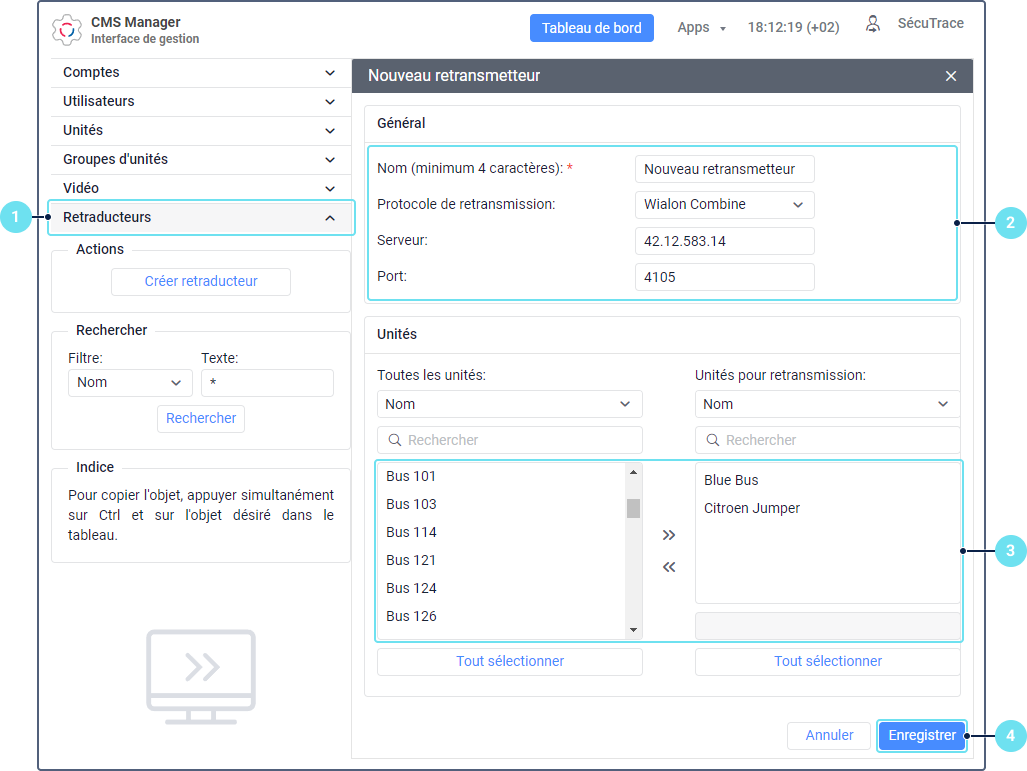Open the Apps dropdown menu
Viewport: 1027px width, 771px height.
[x=701, y=28]
